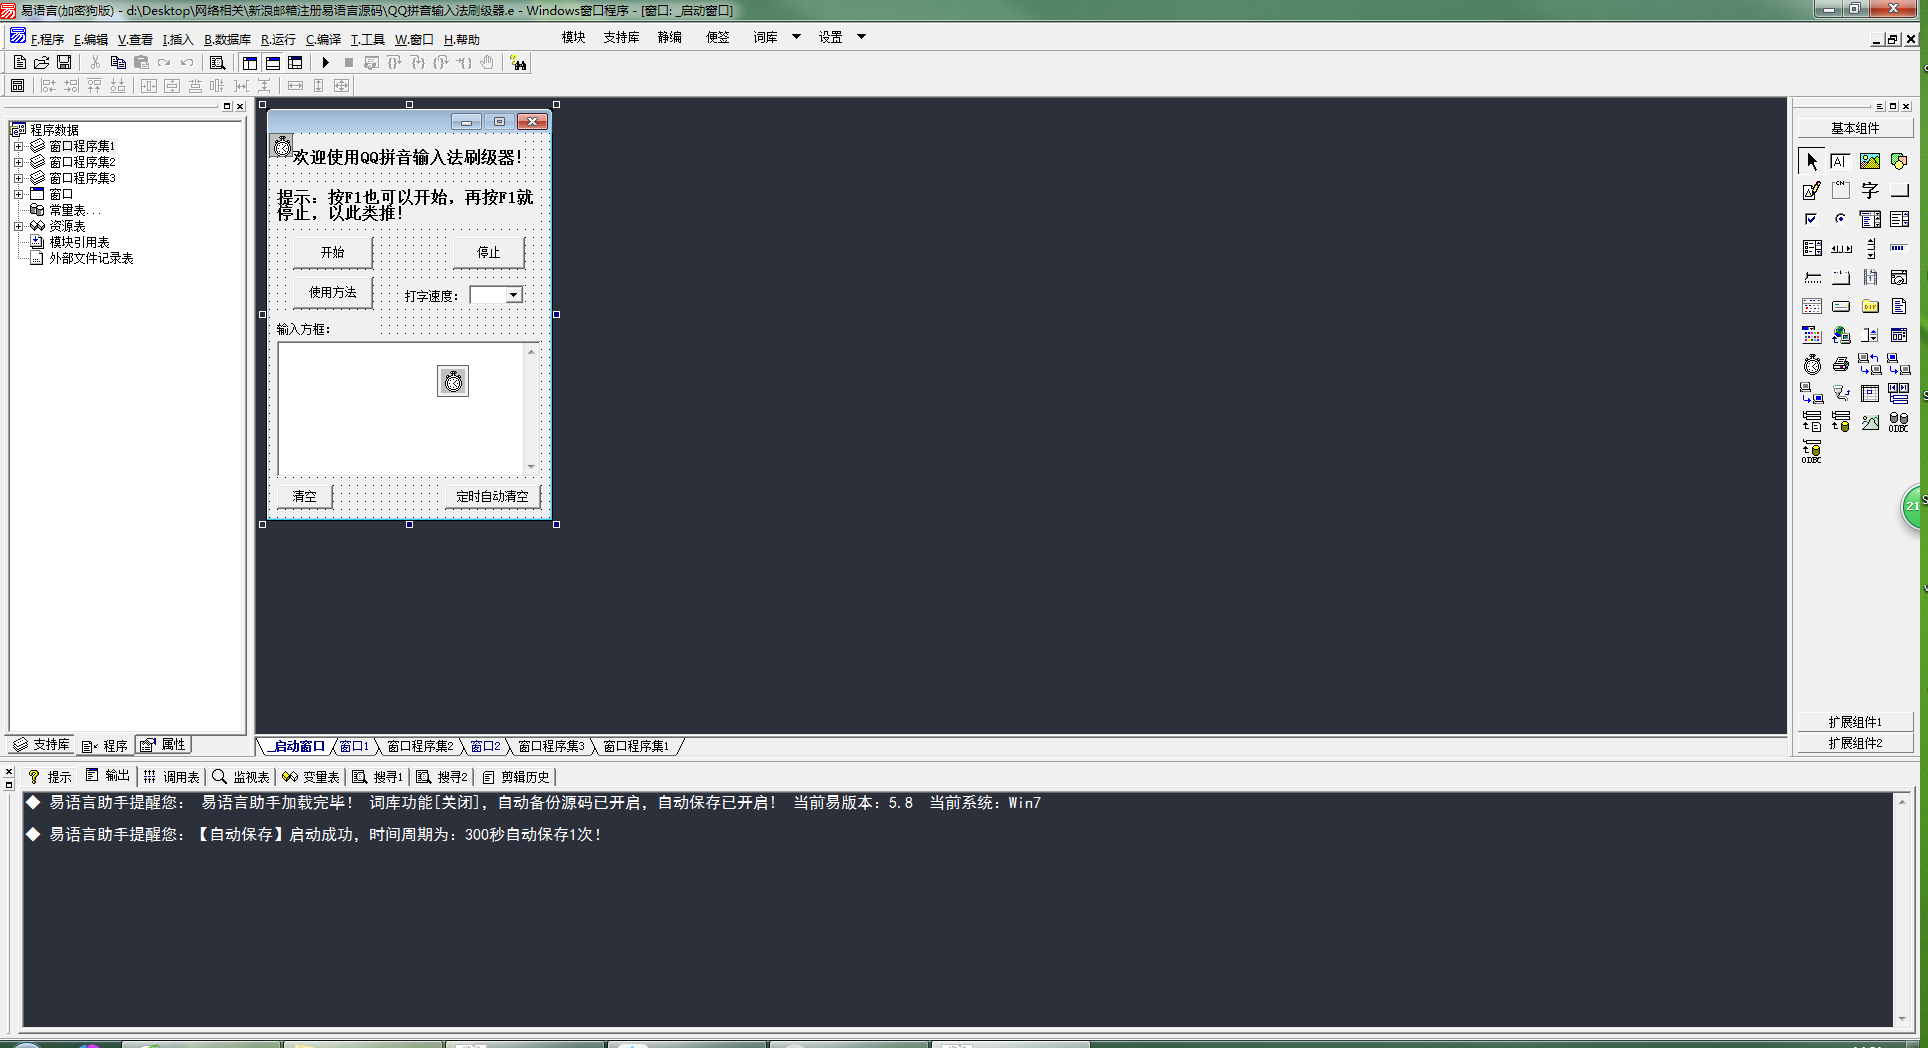Select the radio button component in palette
This screenshot has height=1048, width=1928.
click(1840, 219)
